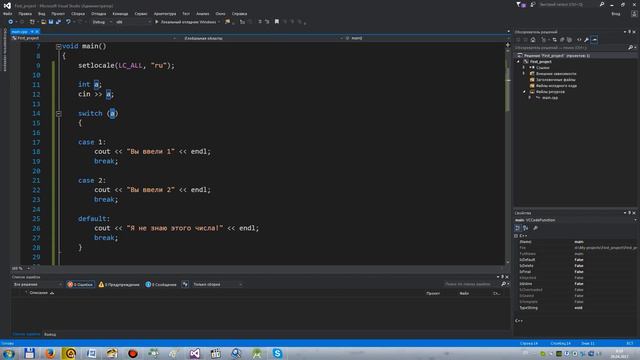Screen dimensions: 640x360
Task: Click property pages wrench icon in Properties
Action: click(536, 228)
